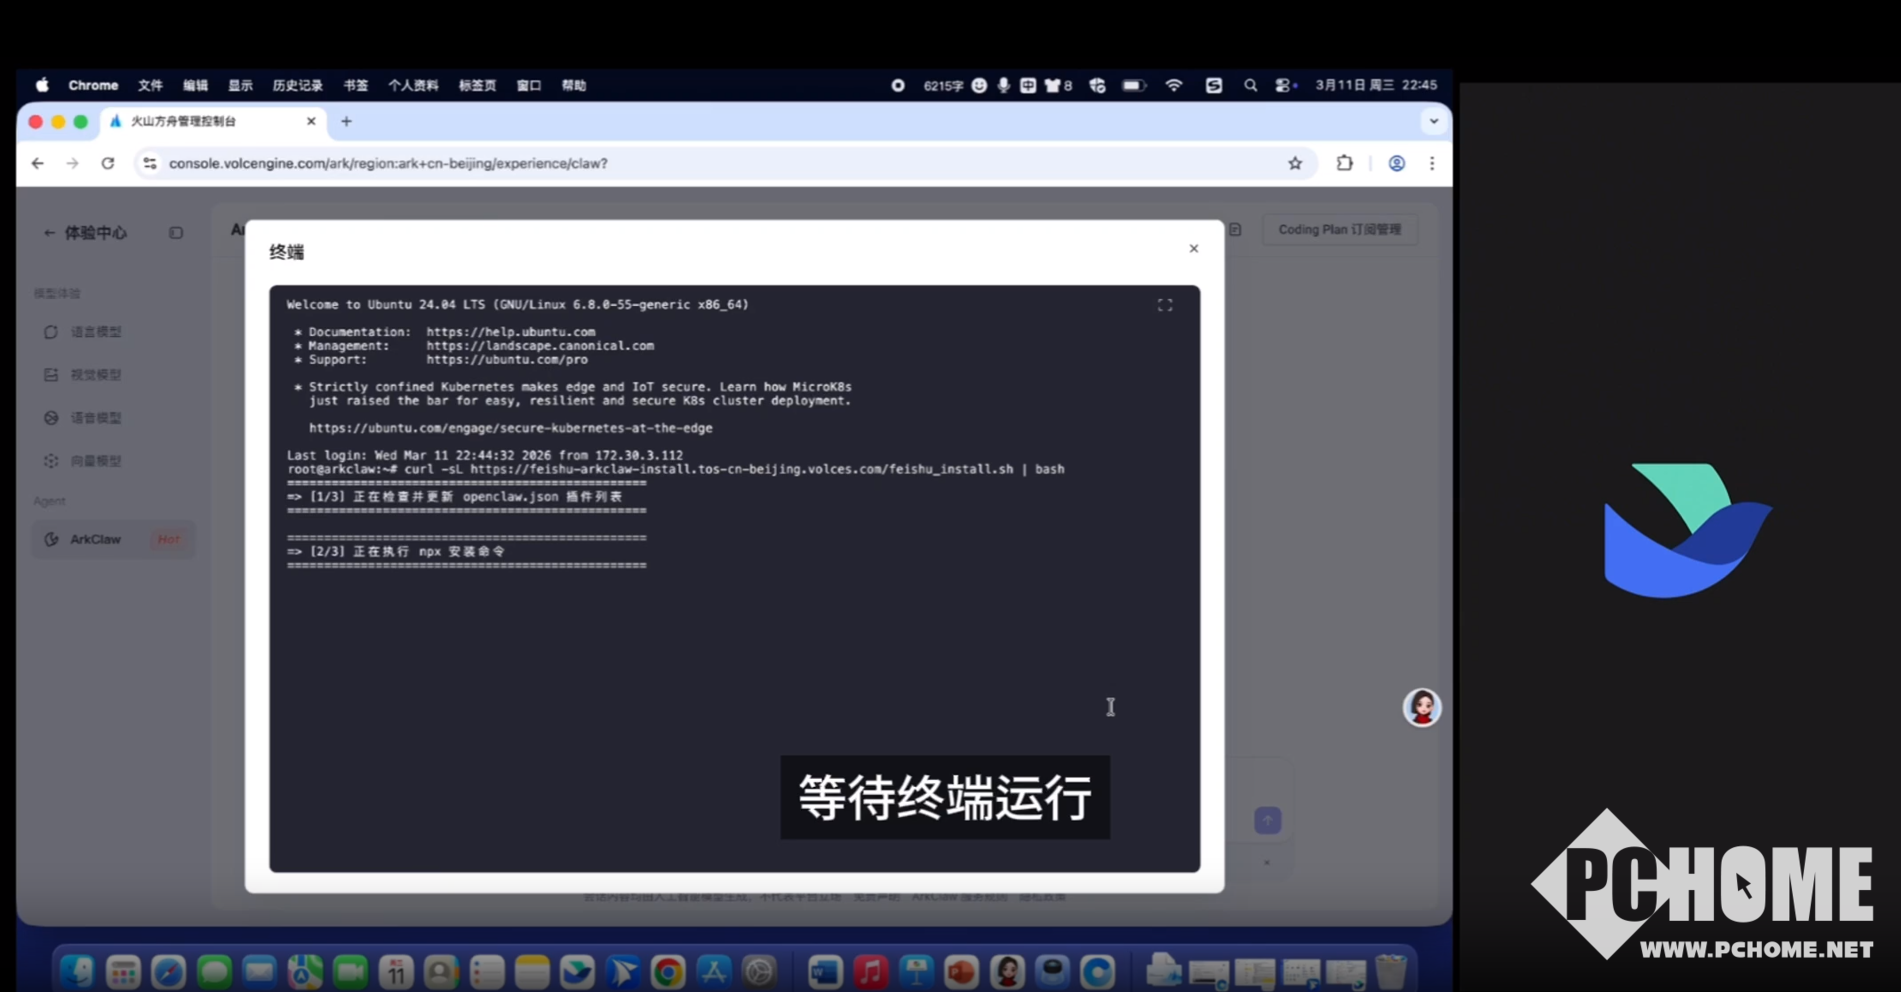Click the address bar URL
Viewport: 1901px width, 992px height.
coord(388,163)
